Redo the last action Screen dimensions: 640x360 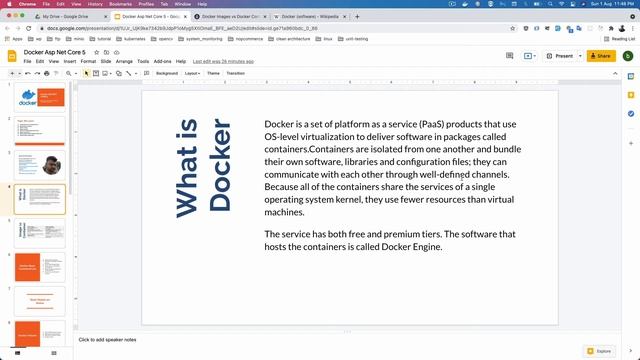tap(37, 73)
